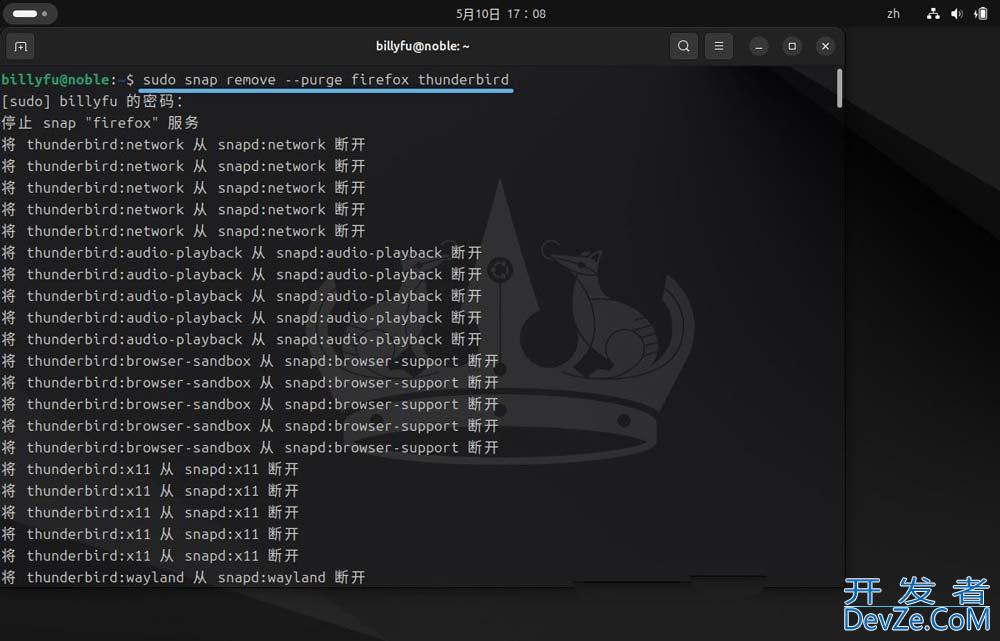The width and height of the screenshot is (1000, 641).
Task: Click the battery status icon
Action: (x=981, y=13)
